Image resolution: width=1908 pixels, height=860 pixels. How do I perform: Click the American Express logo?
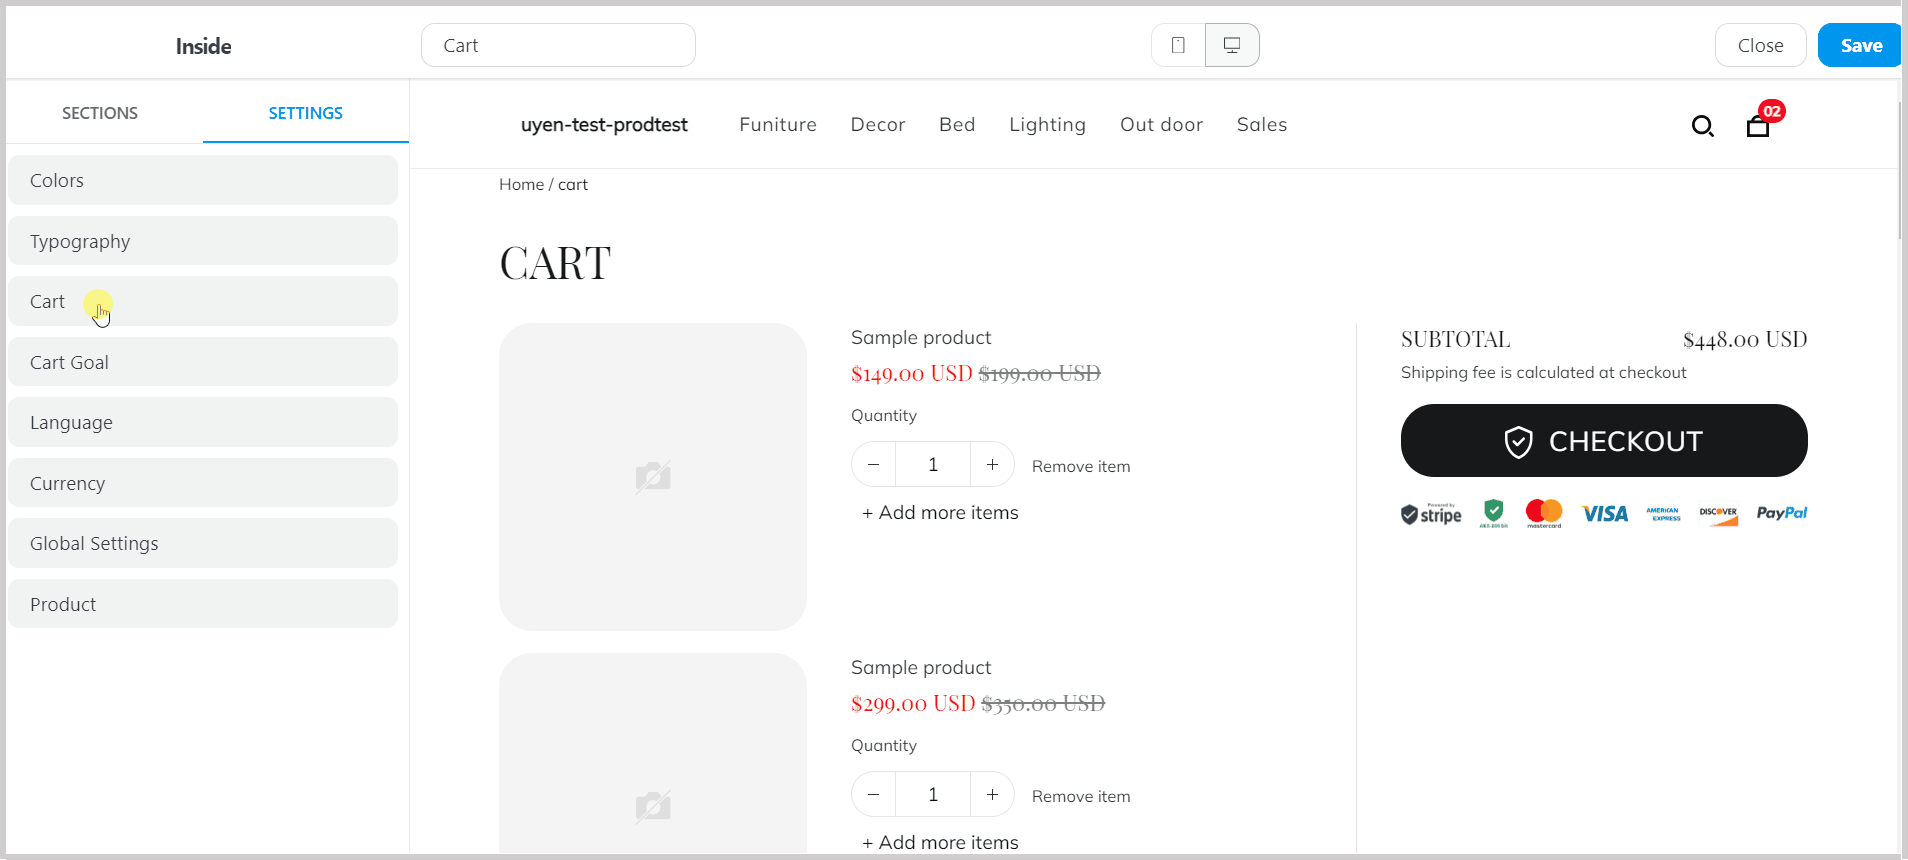tap(1663, 514)
